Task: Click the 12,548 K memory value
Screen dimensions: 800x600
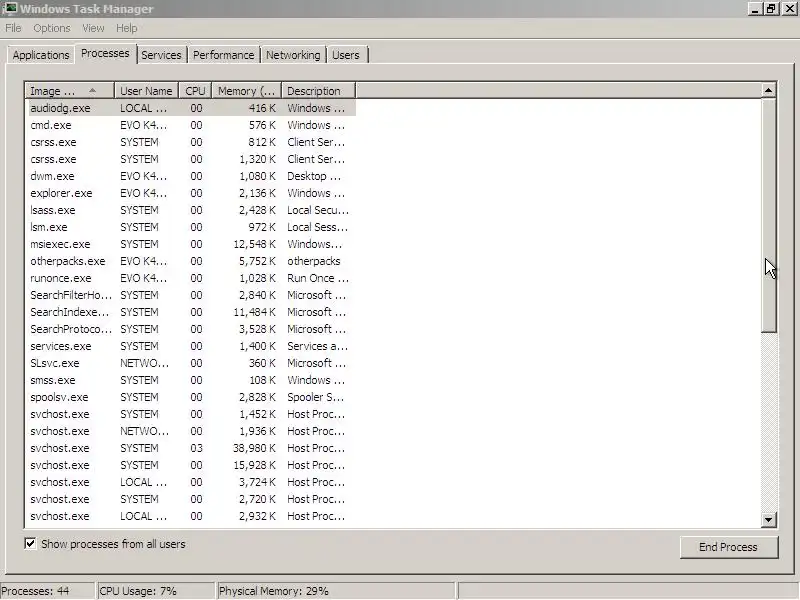Action: point(255,244)
